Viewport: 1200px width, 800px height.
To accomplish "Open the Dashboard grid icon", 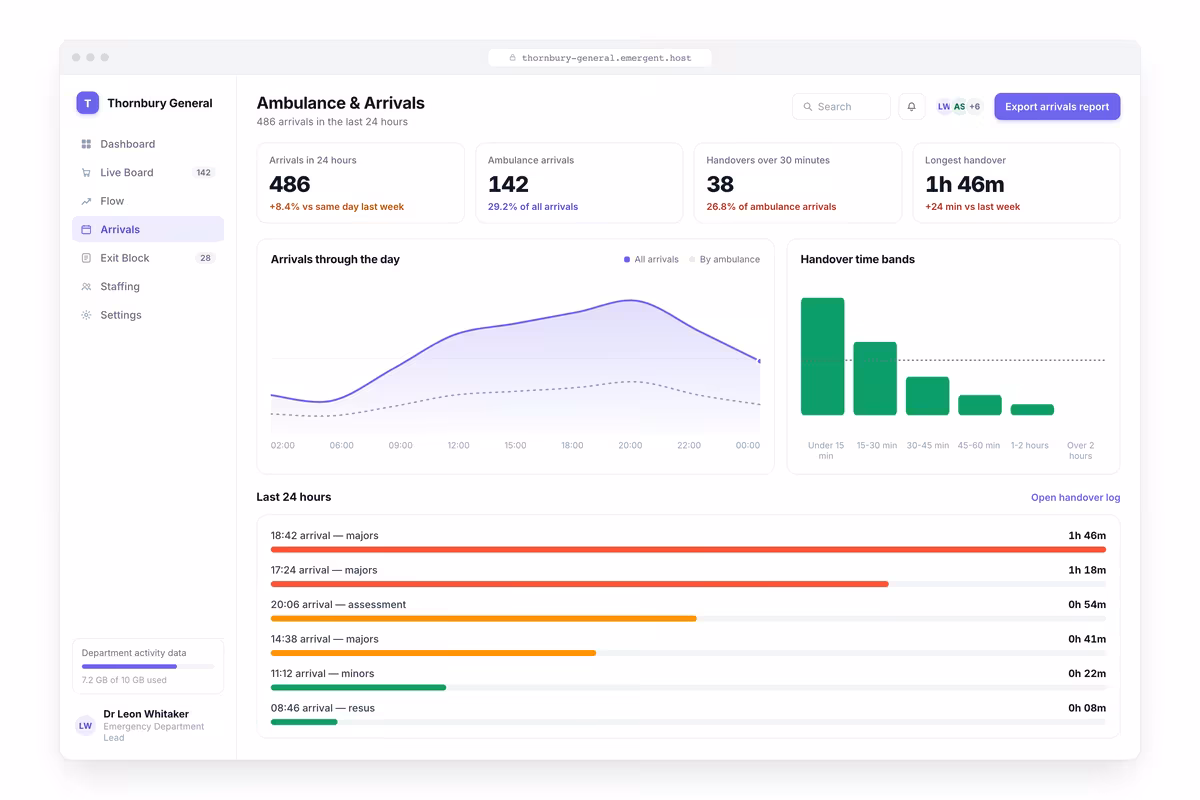I will pos(86,144).
